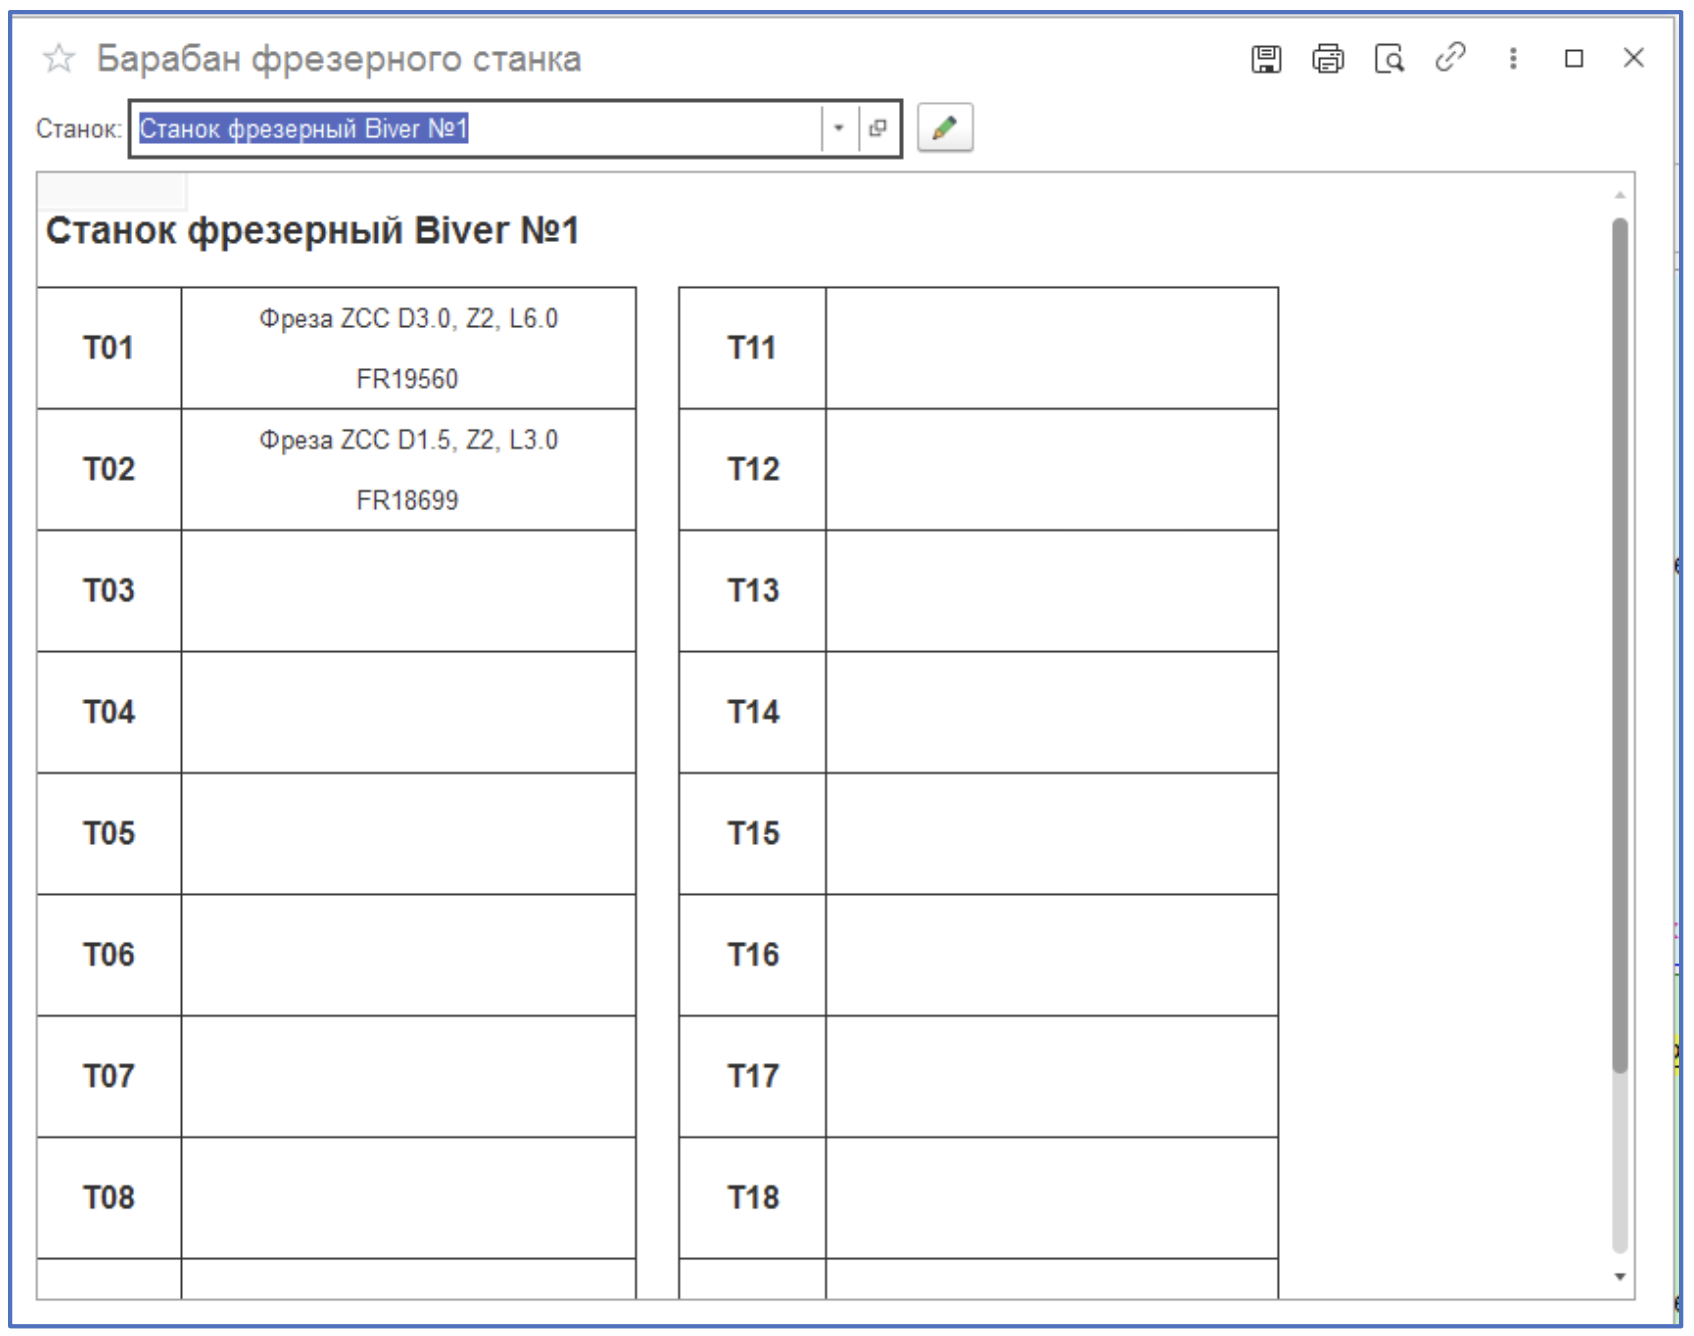The height and width of the screenshot is (1336, 1694).
Task: Click the scrollbar down arrow
Action: tap(1619, 1277)
